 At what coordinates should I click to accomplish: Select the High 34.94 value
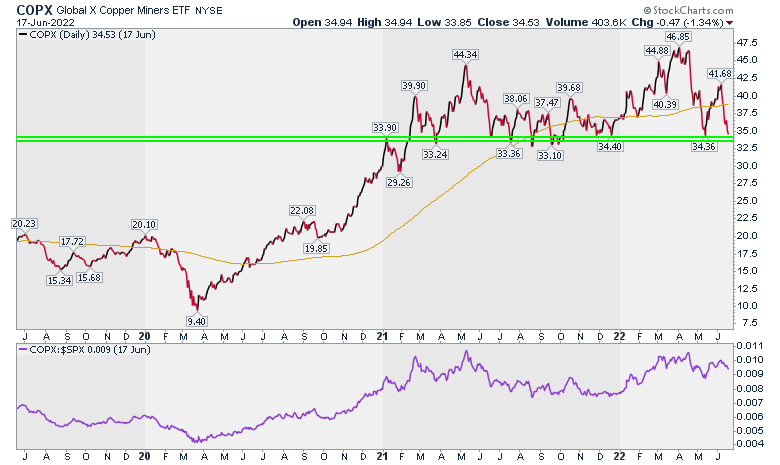(x=385, y=22)
